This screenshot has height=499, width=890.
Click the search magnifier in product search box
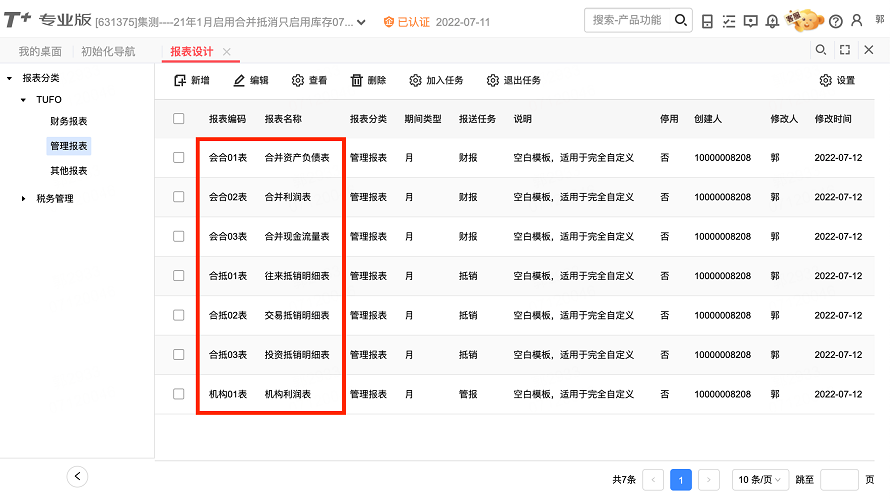pyautogui.click(x=681, y=20)
